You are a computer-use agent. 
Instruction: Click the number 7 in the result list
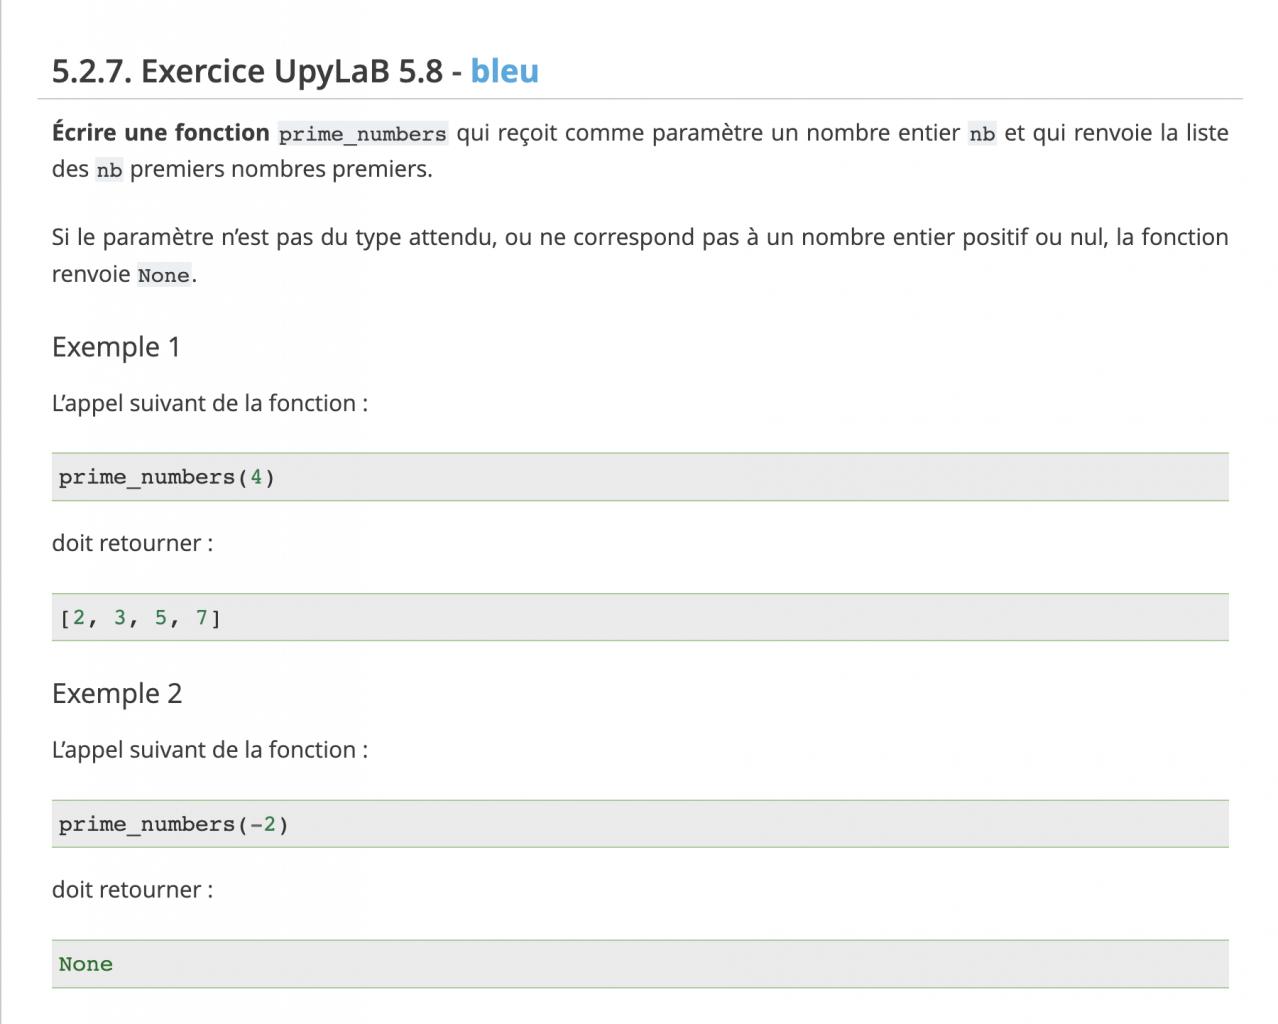(201, 618)
